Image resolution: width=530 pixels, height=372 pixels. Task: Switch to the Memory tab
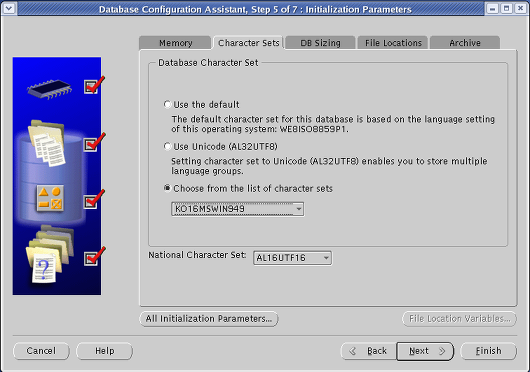175,43
